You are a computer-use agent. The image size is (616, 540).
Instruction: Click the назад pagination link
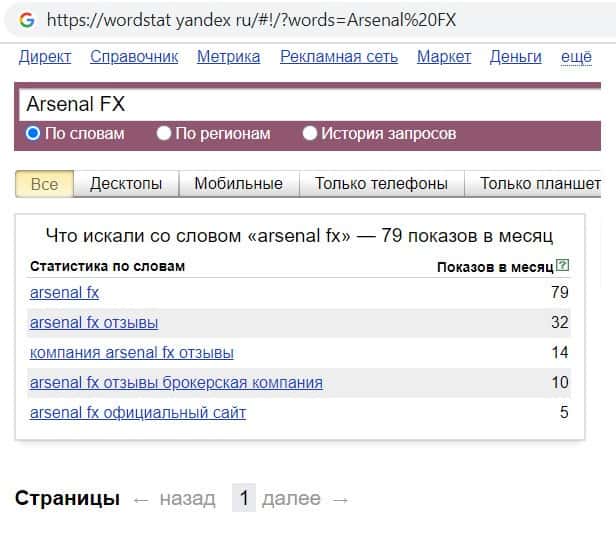(x=187, y=498)
